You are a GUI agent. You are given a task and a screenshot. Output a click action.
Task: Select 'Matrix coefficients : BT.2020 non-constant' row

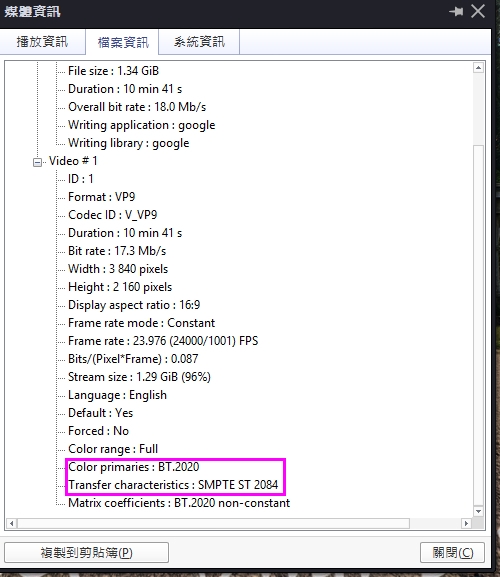coord(179,503)
